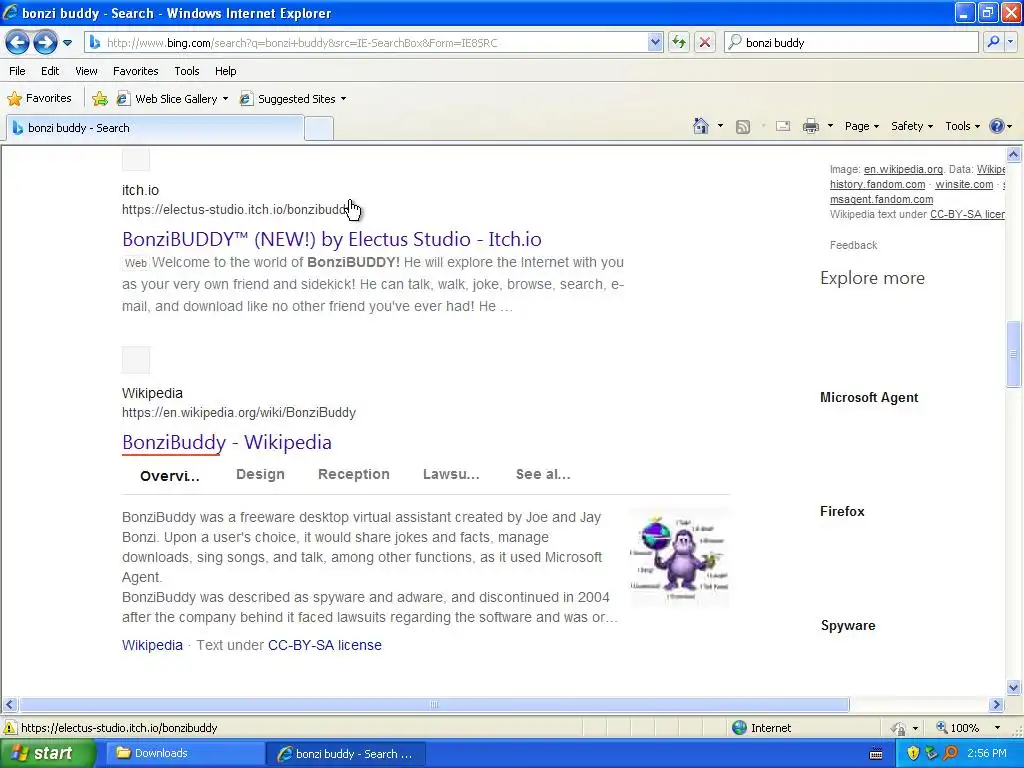
Task: Select the Reception tab of Wikipedia result
Action: 353,475
